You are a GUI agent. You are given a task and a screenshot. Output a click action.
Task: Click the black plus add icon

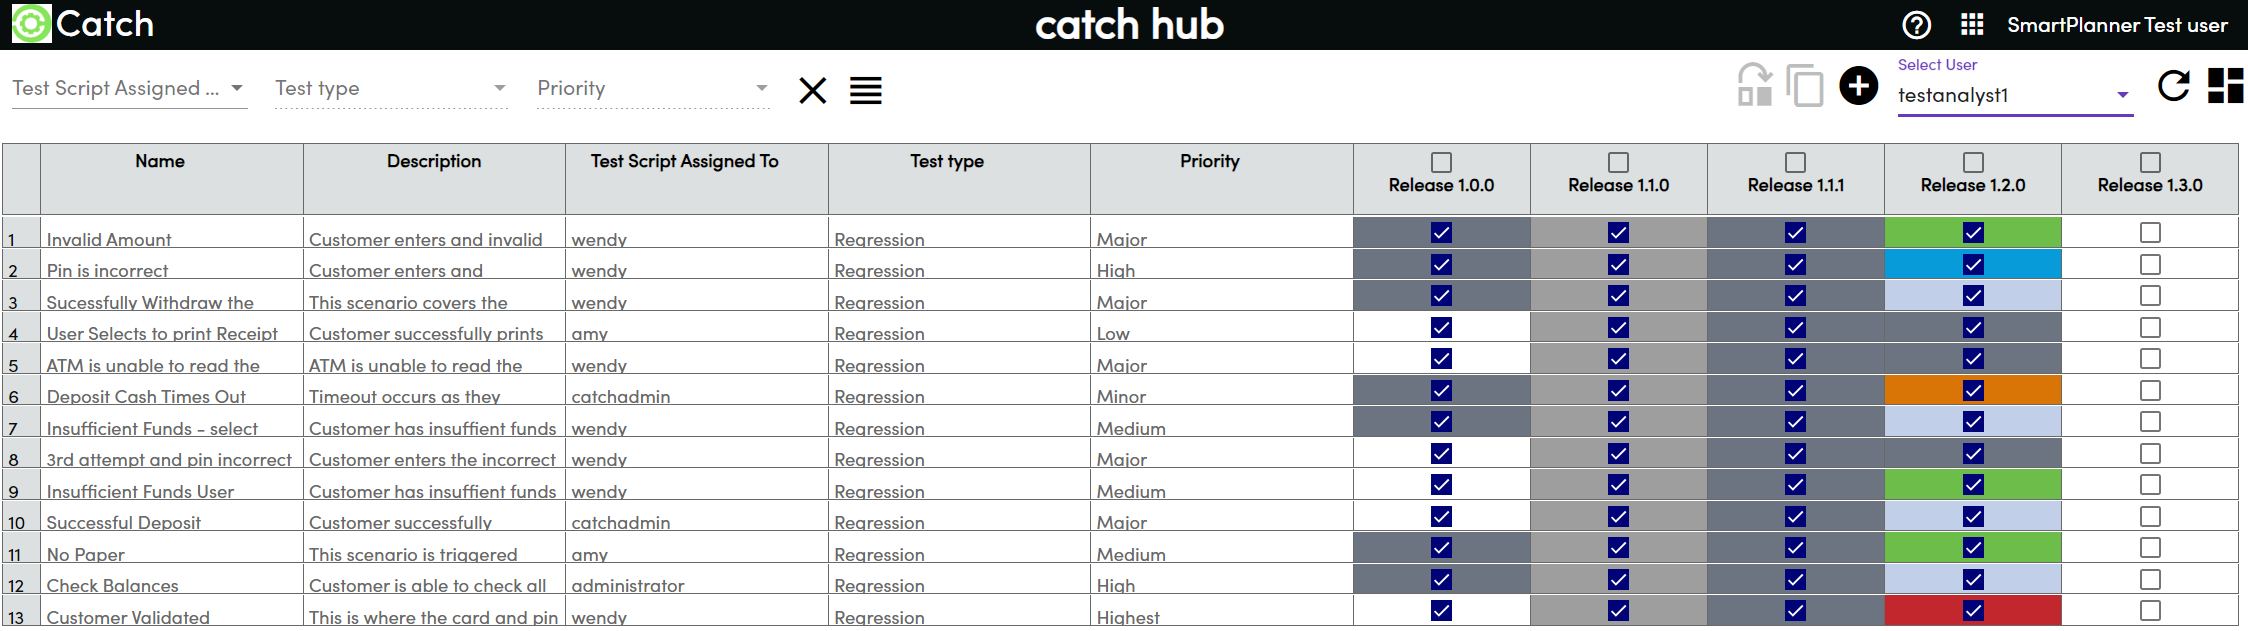[1858, 86]
